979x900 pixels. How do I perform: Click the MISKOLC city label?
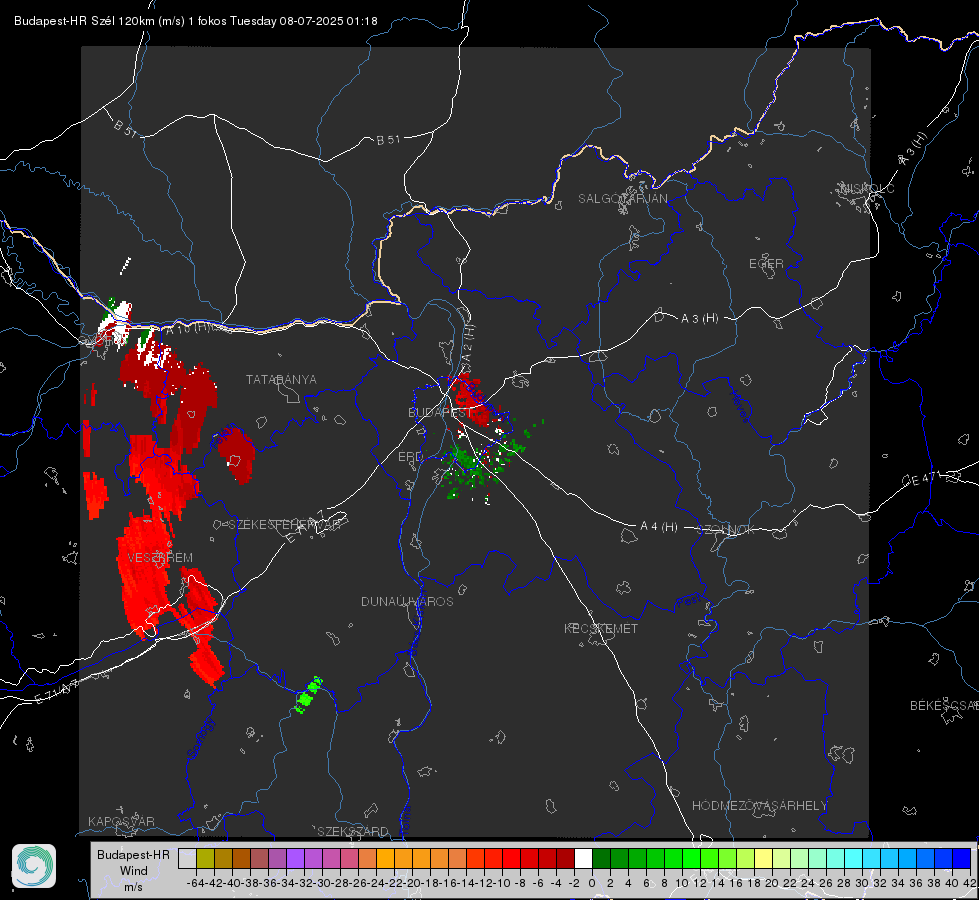pos(867,188)
